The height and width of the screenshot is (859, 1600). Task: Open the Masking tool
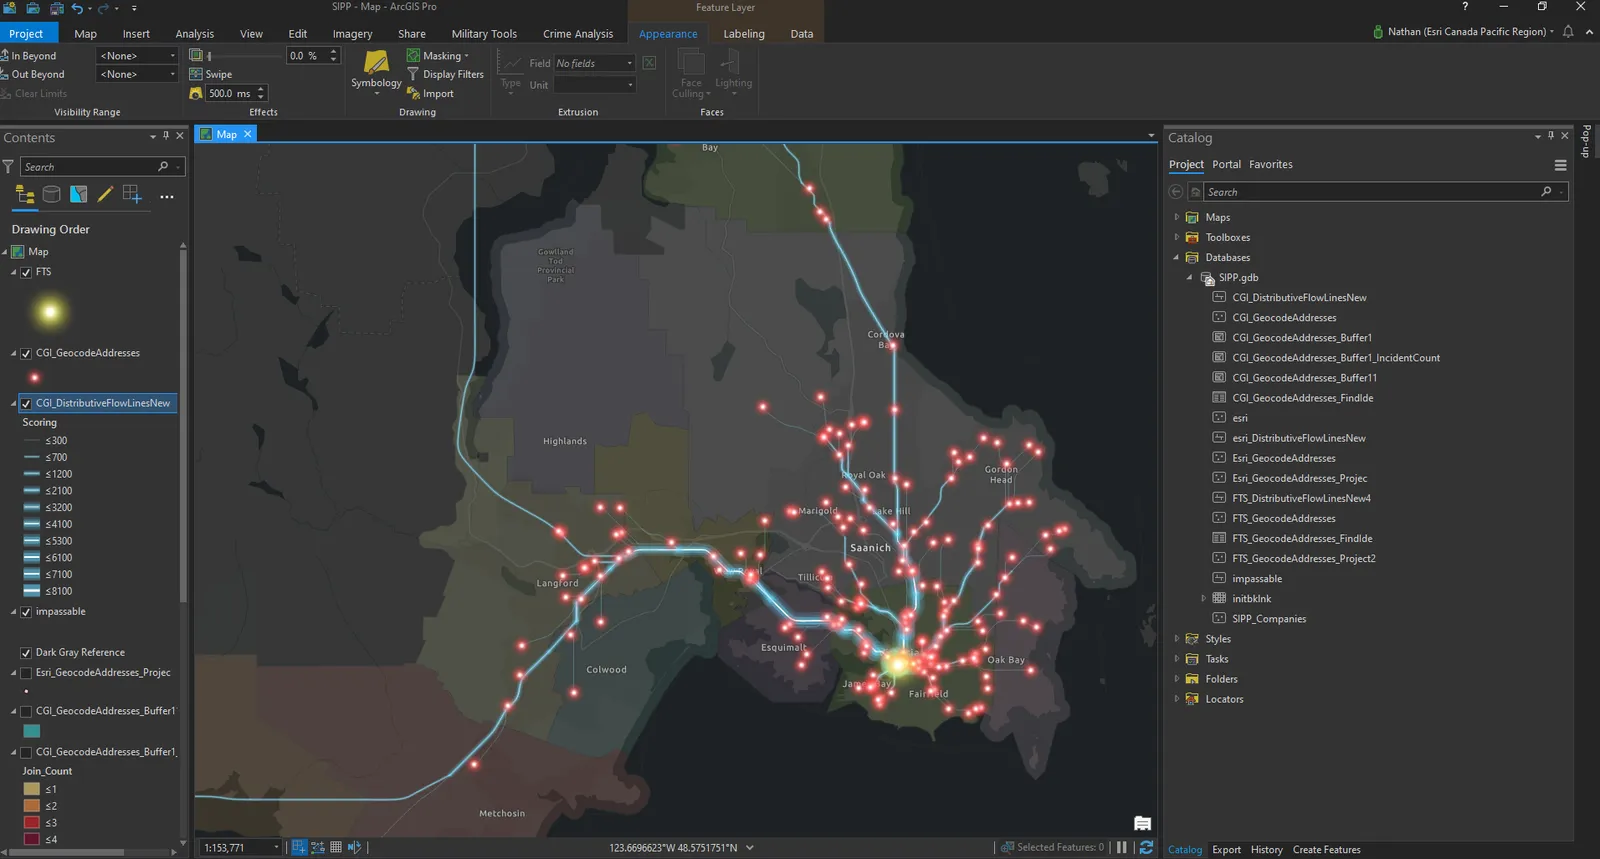pyautogui.click(x=437, y=56)
